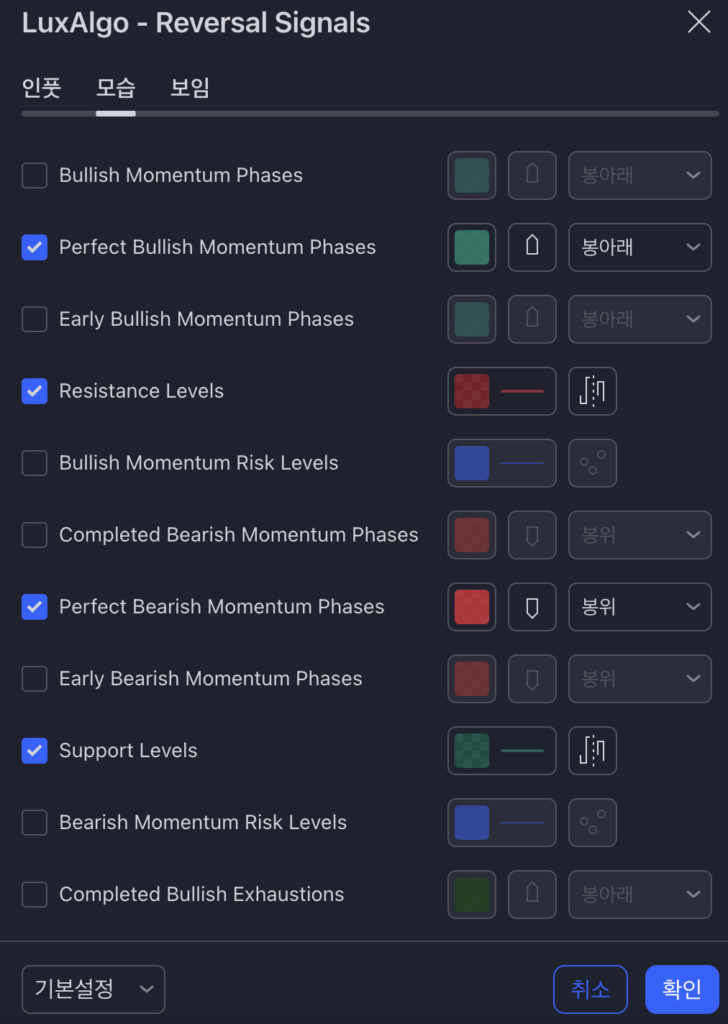
Task: Open Perfect Bullish Momentum Phases position dropdown
Action: pyautogui.click(x=640, y=247)
